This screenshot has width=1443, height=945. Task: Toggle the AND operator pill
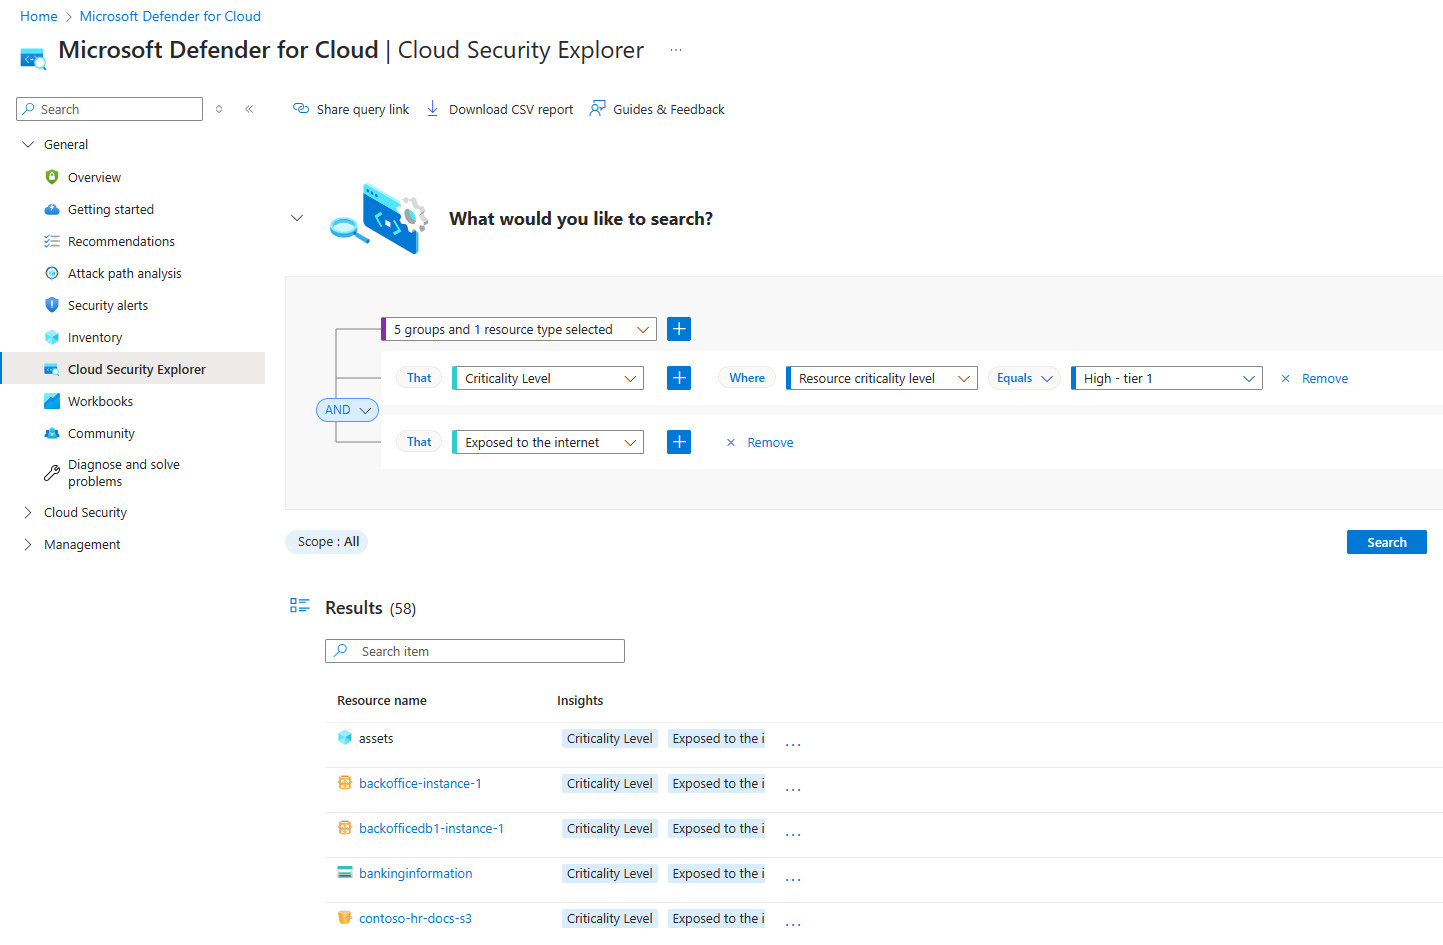pos(347,410)
